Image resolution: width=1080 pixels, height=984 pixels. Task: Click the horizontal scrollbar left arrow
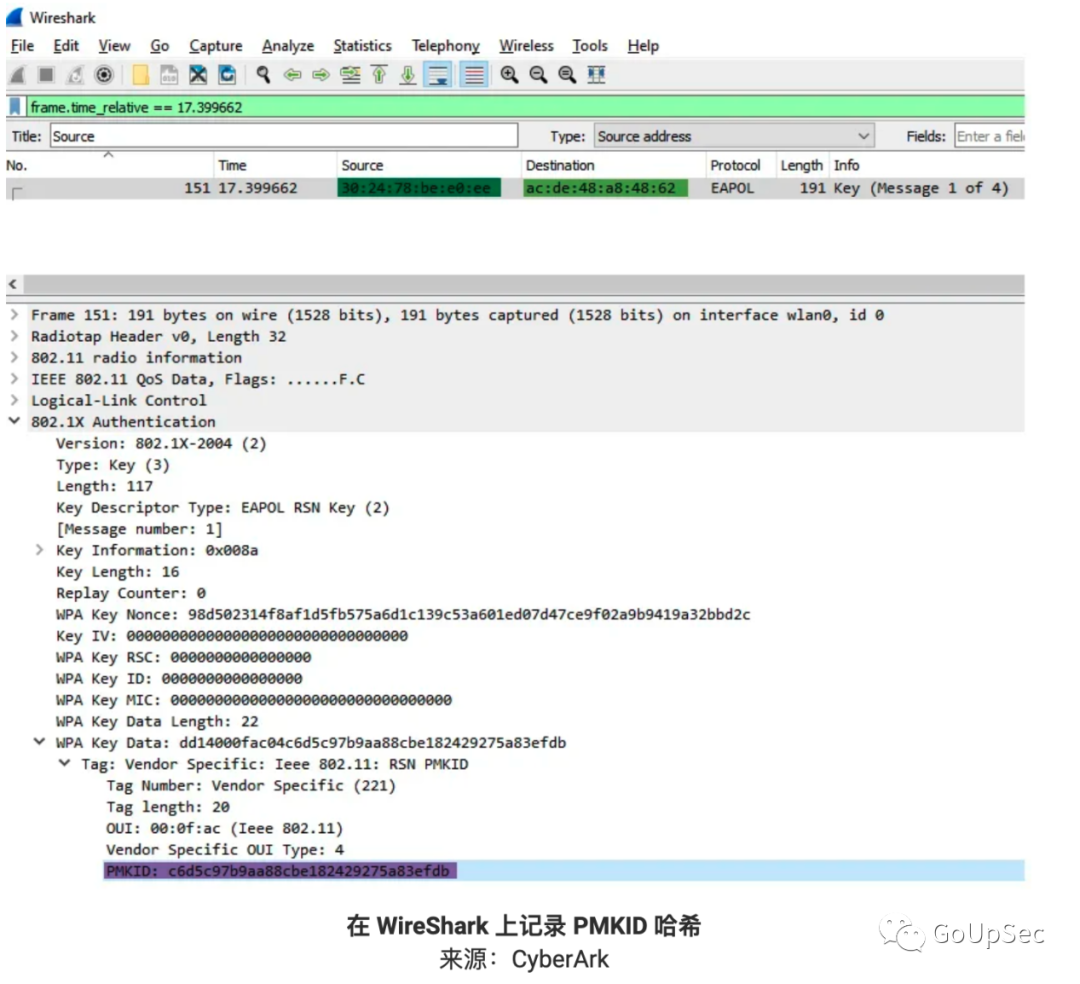(x=12, y=284)
